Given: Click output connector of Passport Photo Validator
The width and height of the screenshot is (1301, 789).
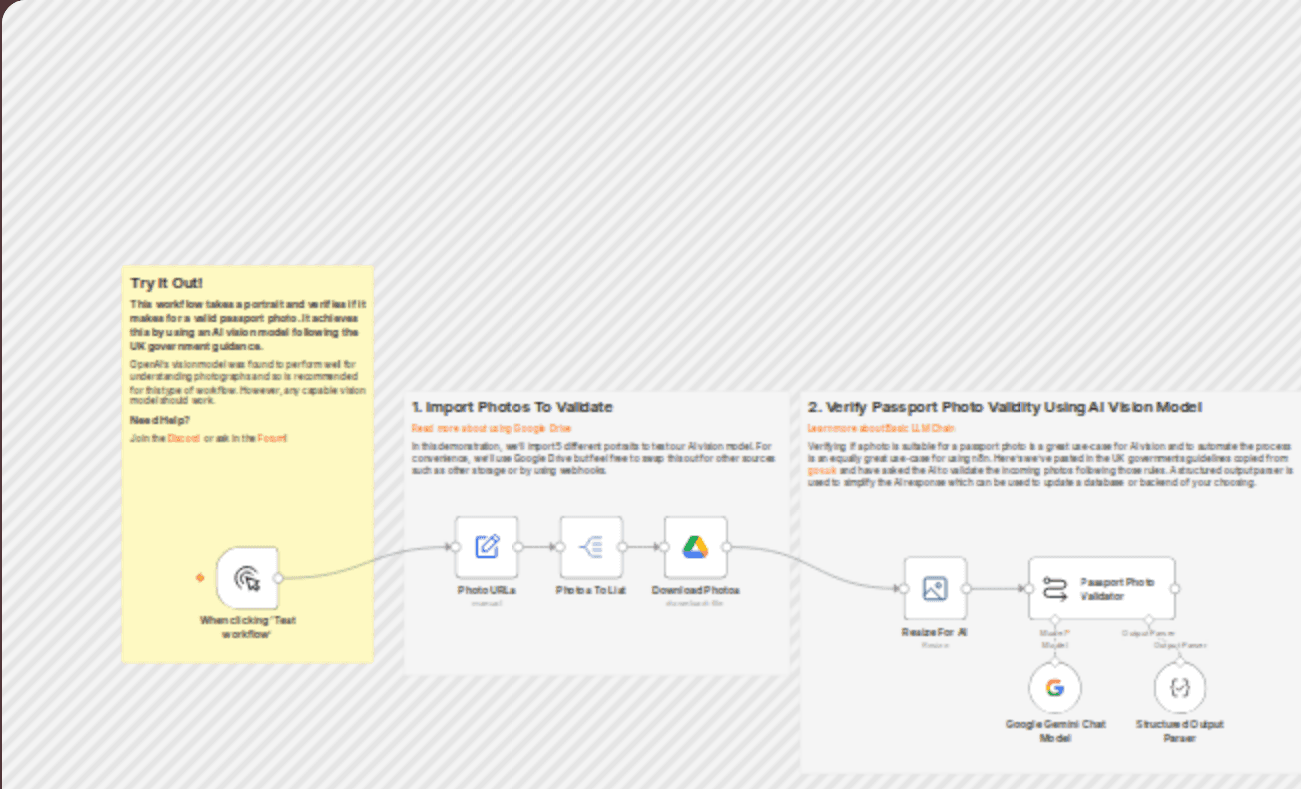Looking at the screenshot, I should click(x=1175, y=588).
